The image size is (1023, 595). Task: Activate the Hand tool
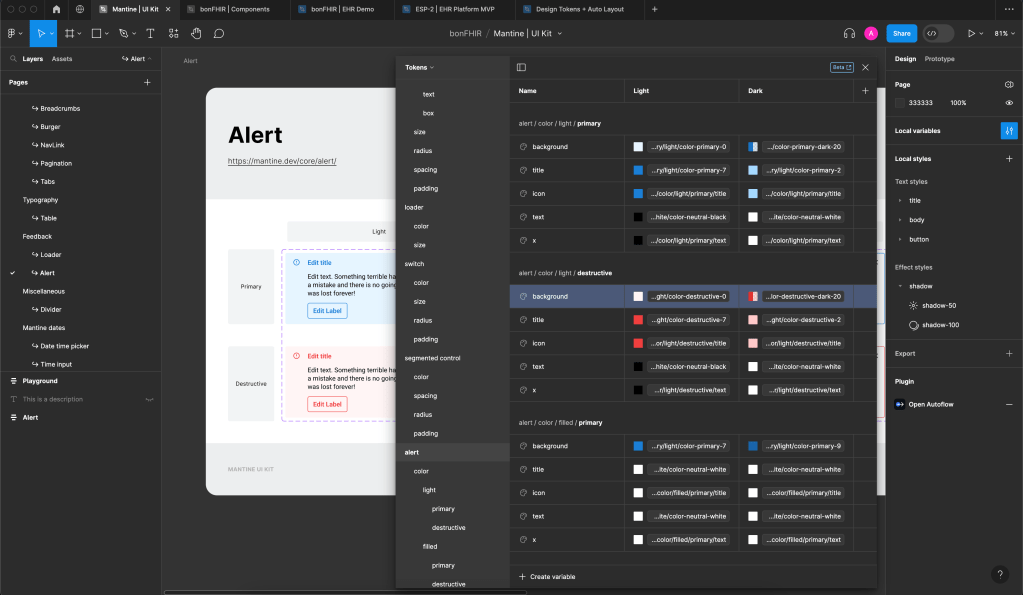pos(196,33)
